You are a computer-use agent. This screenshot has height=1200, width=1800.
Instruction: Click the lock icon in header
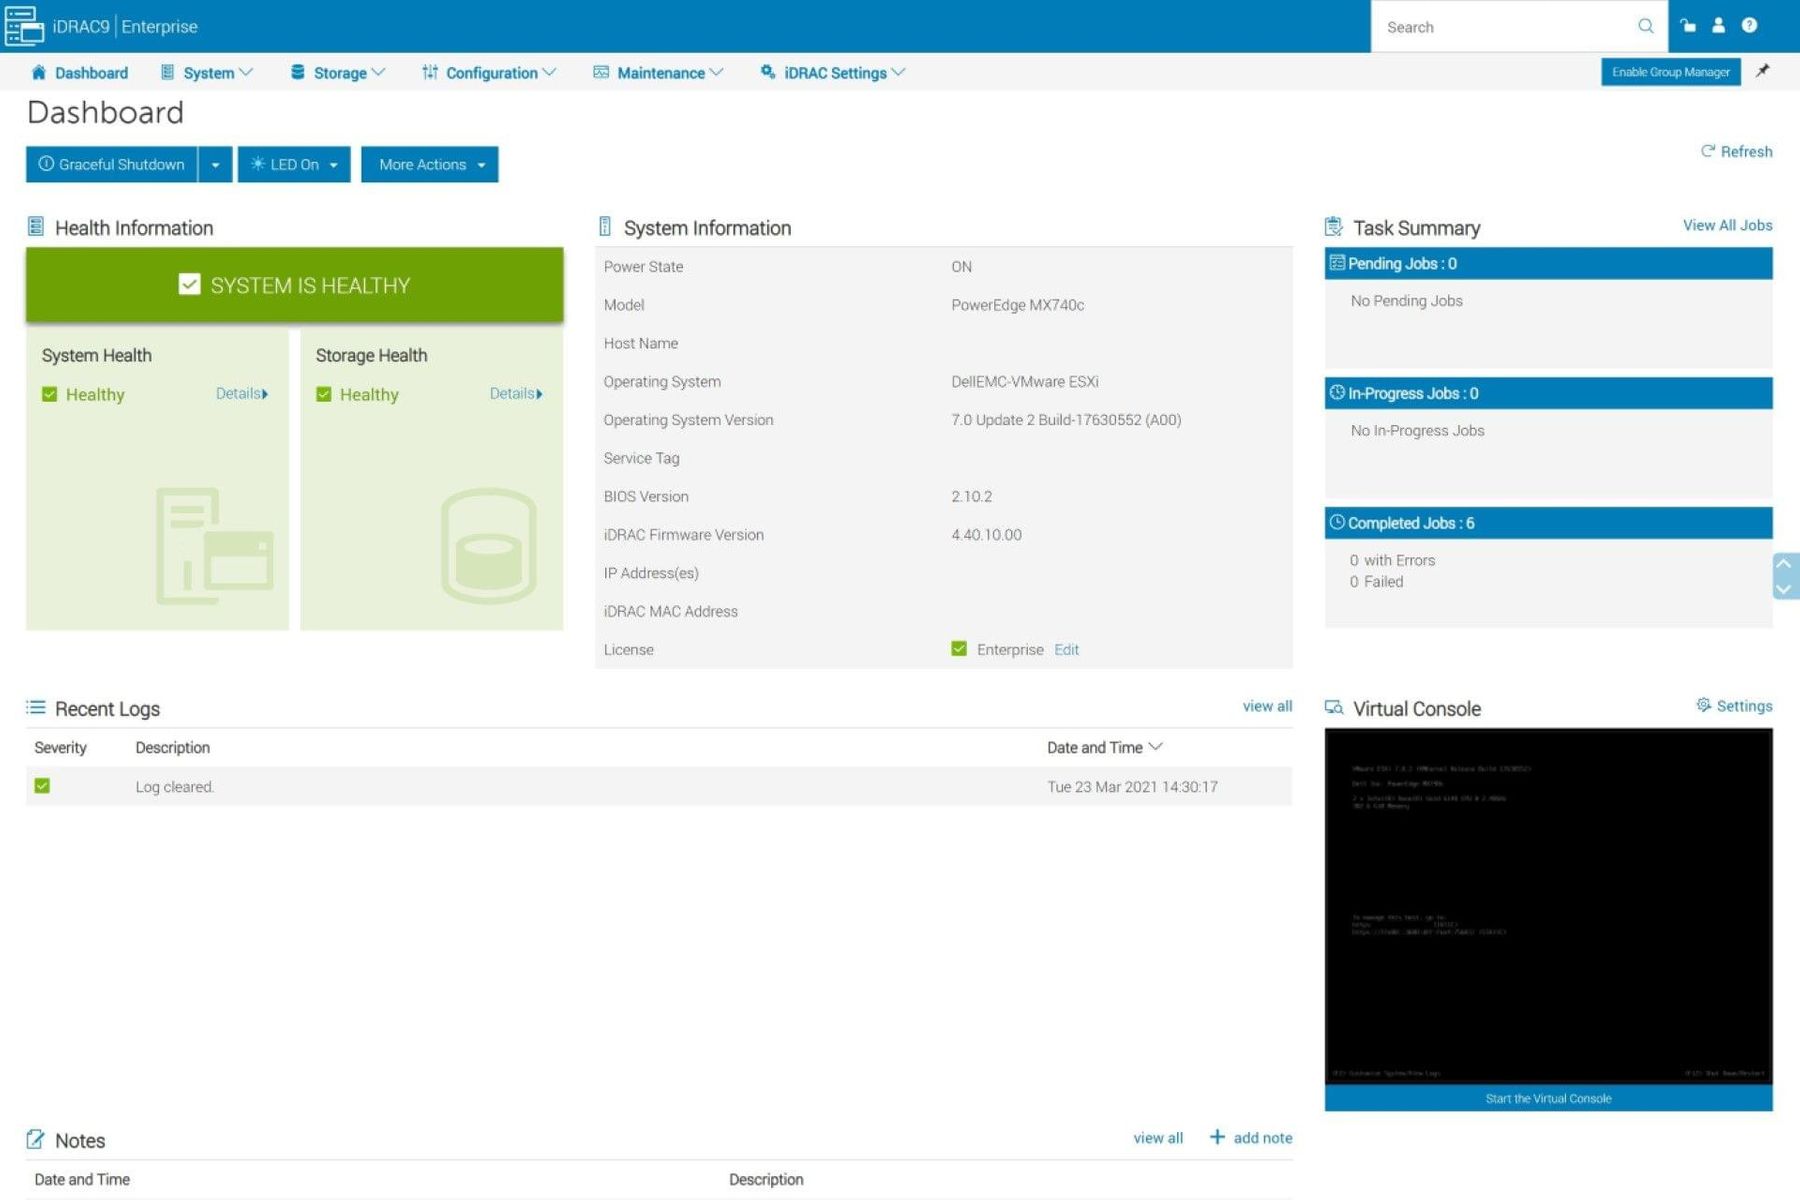(1688, 26)
